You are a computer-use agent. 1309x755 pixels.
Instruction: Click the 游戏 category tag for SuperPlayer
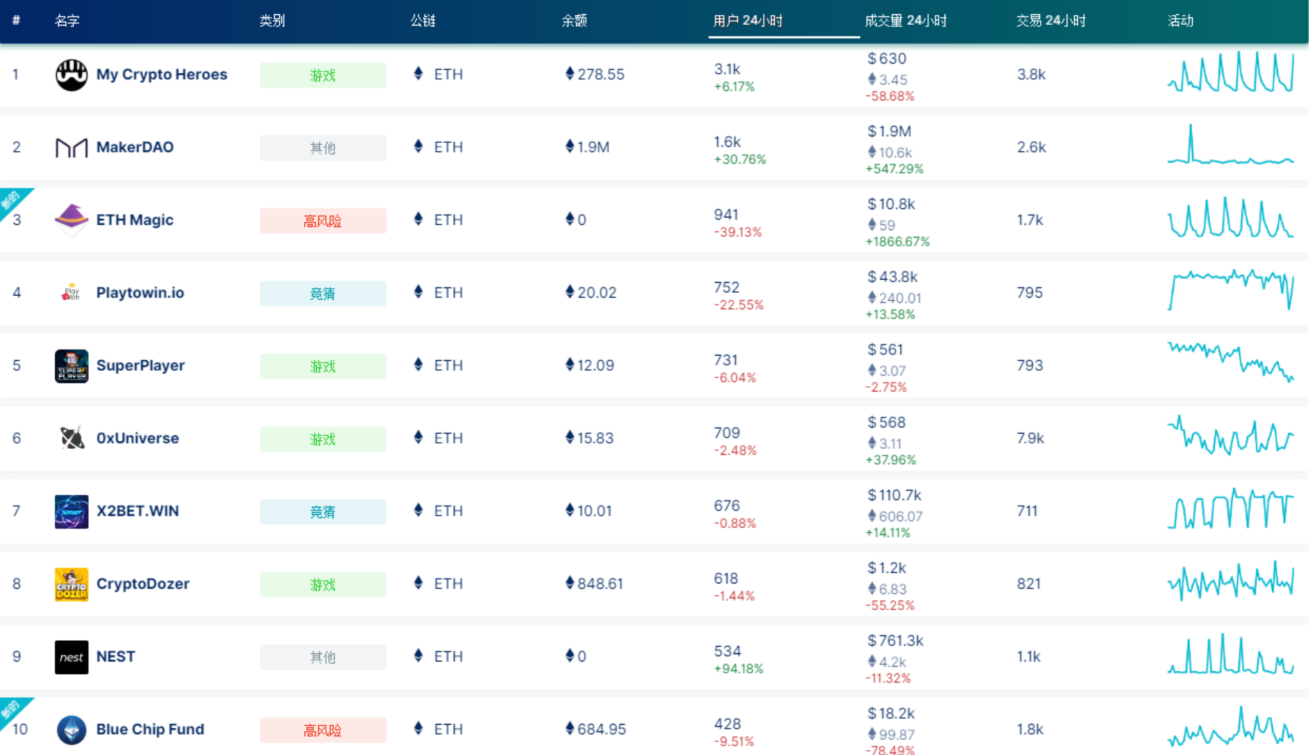(x=323, y=366)
